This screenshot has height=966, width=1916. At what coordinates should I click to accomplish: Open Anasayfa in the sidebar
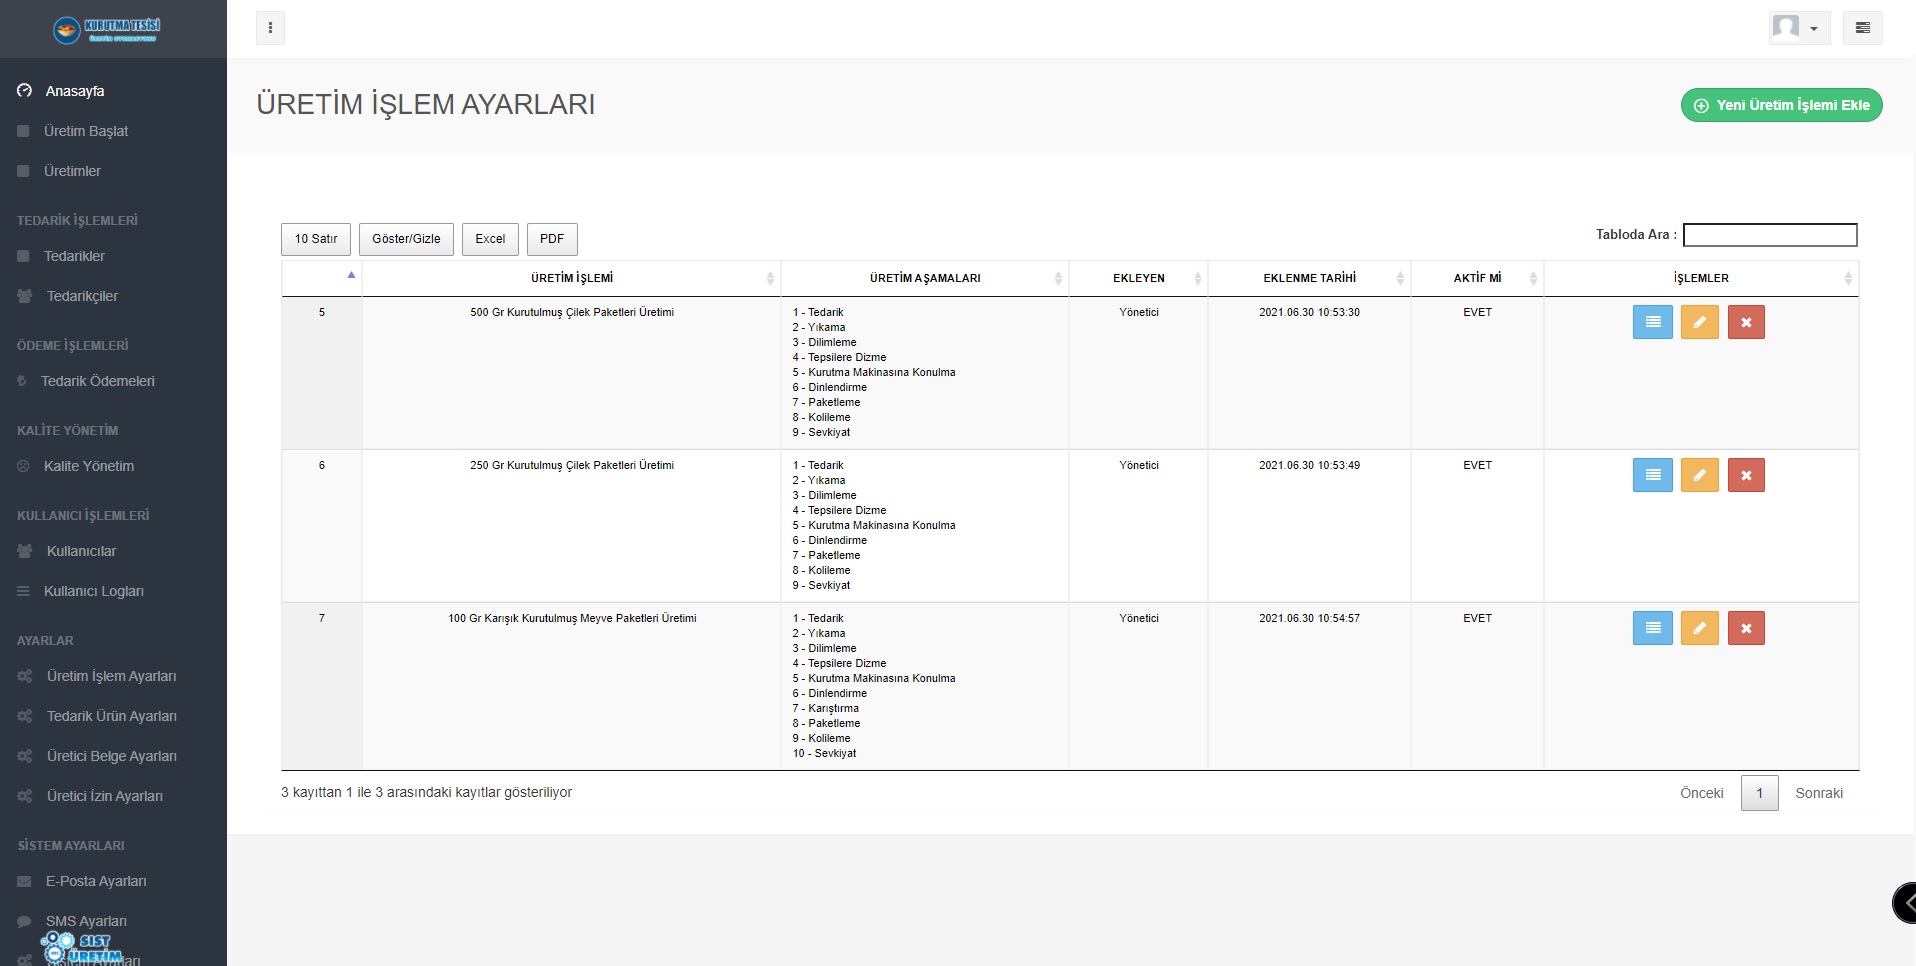tap(113, 91)
